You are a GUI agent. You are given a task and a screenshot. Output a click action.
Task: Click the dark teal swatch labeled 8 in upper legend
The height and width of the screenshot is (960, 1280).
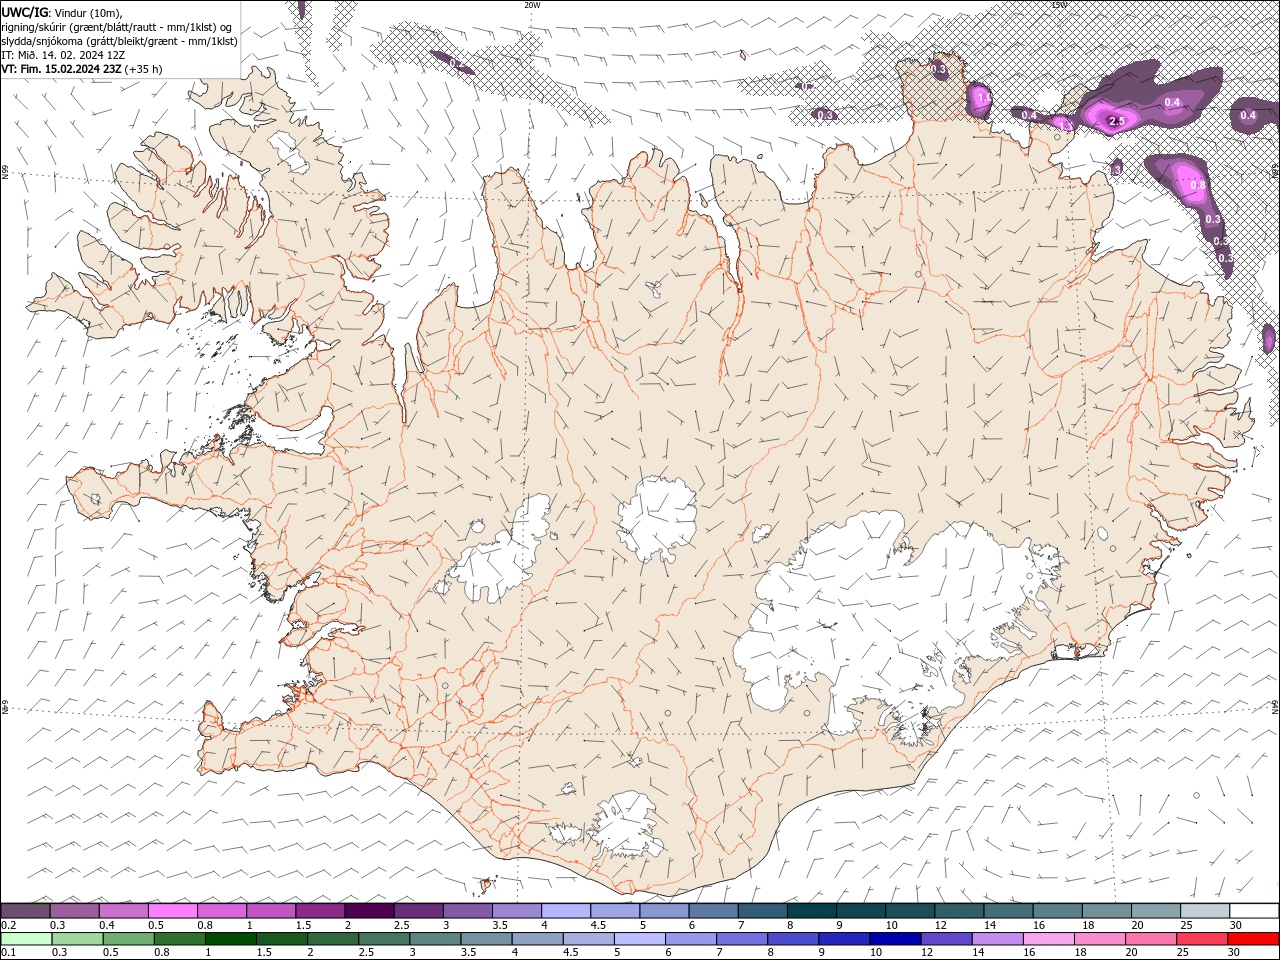[x=812, y=911]
